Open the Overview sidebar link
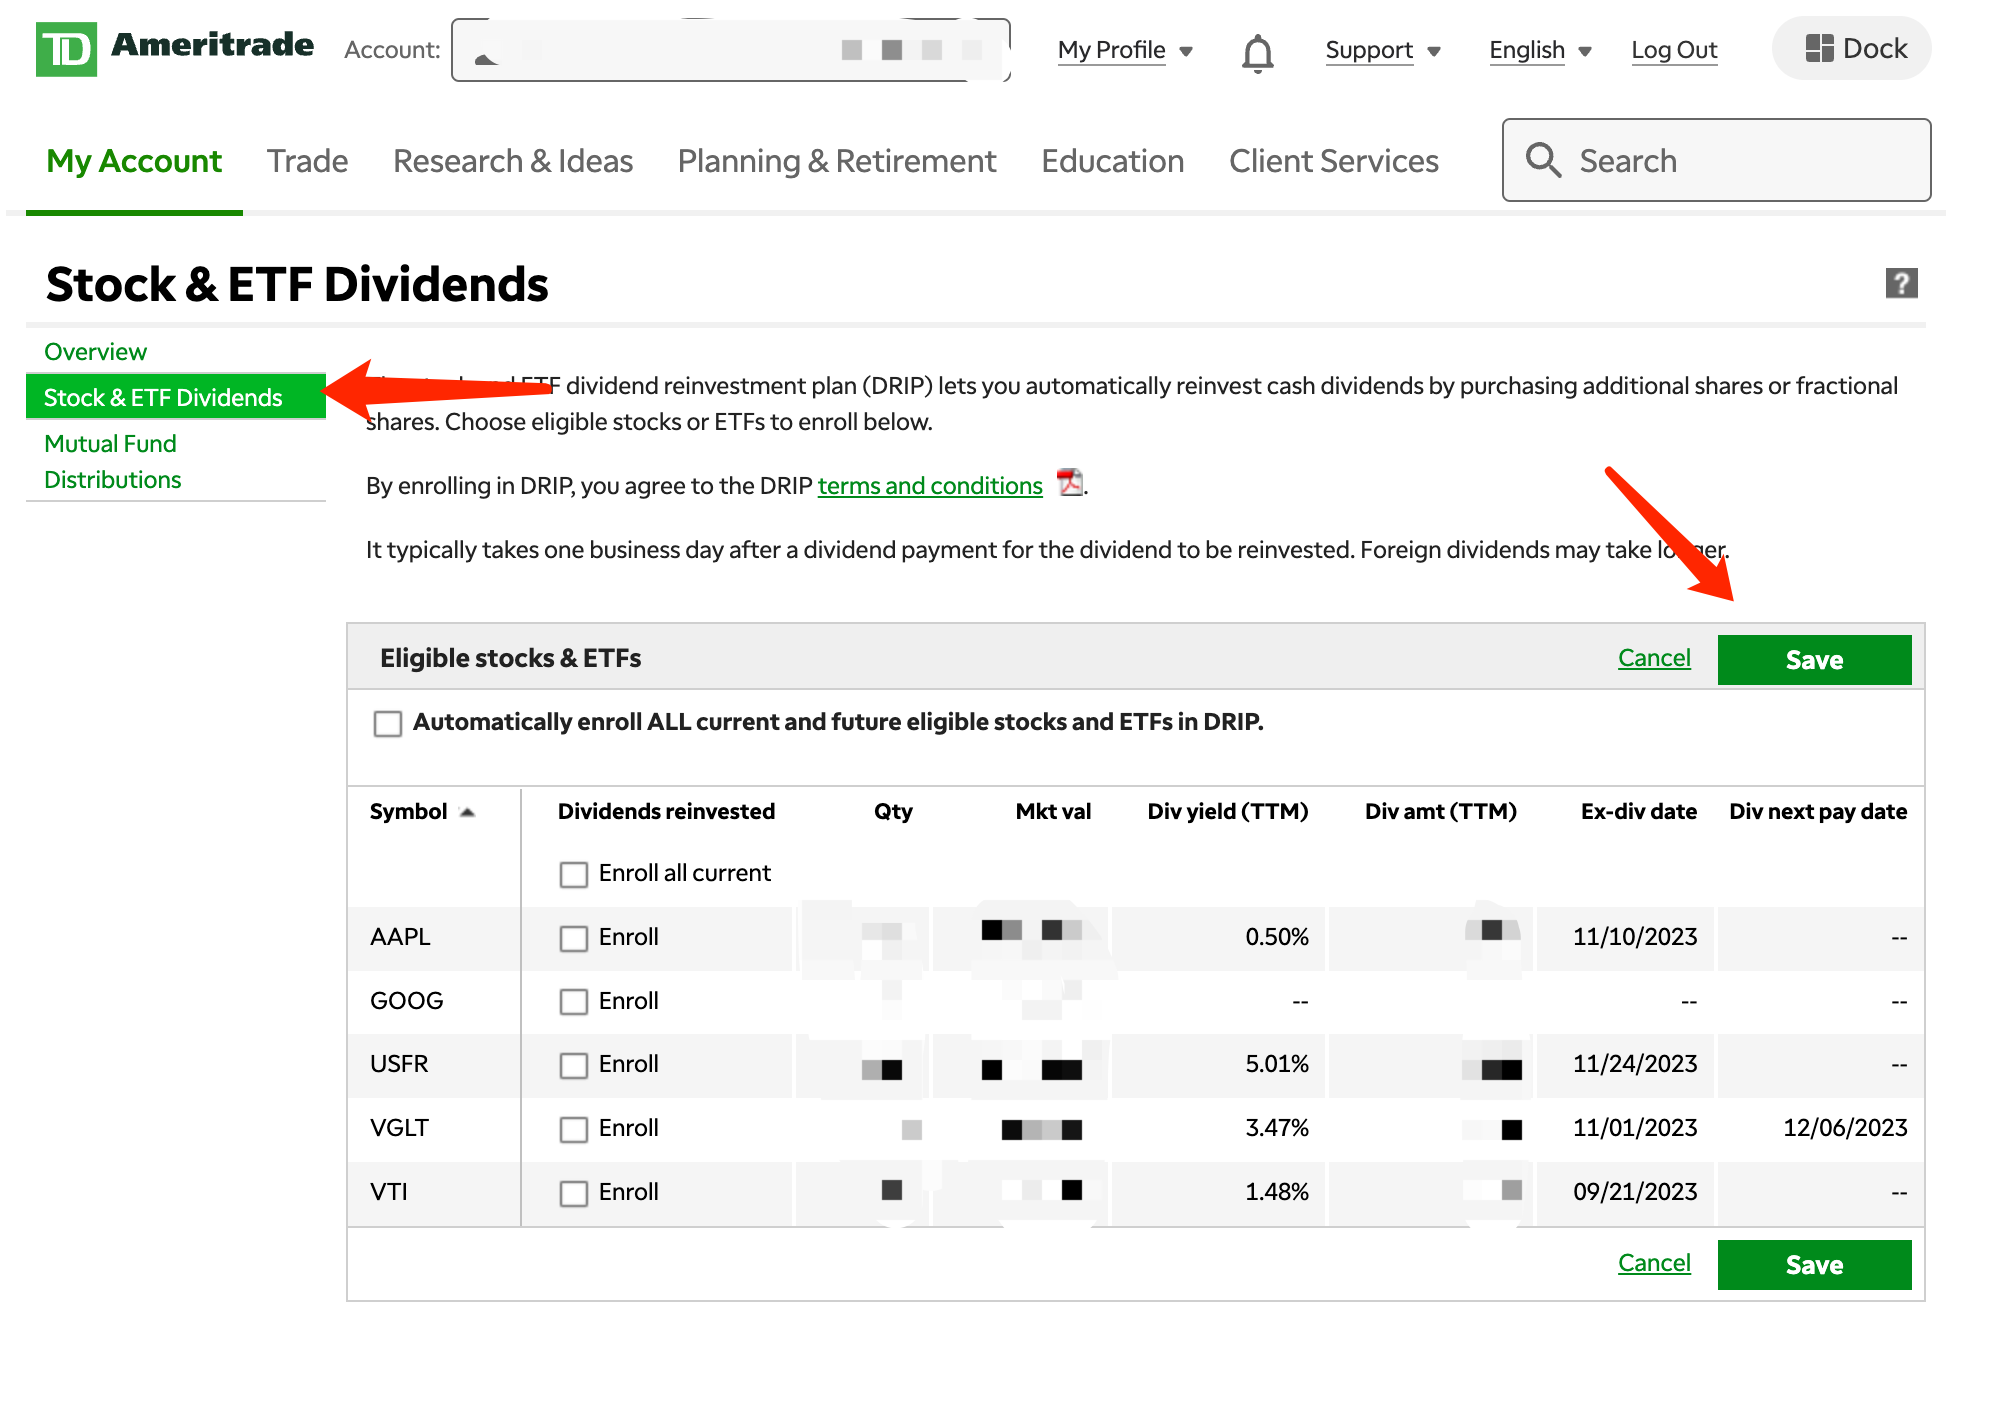The image size is (2010, 1414). (95, 352)
